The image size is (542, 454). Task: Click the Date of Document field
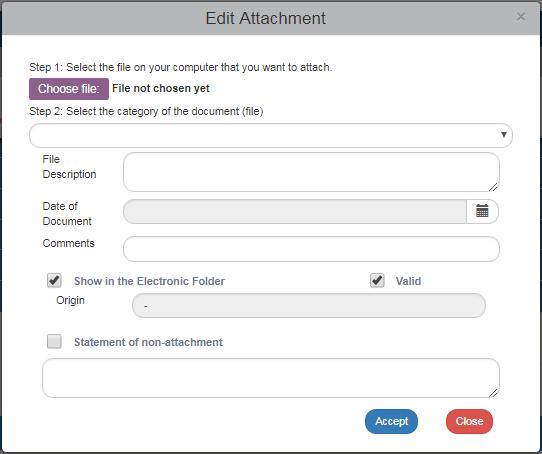295,211
